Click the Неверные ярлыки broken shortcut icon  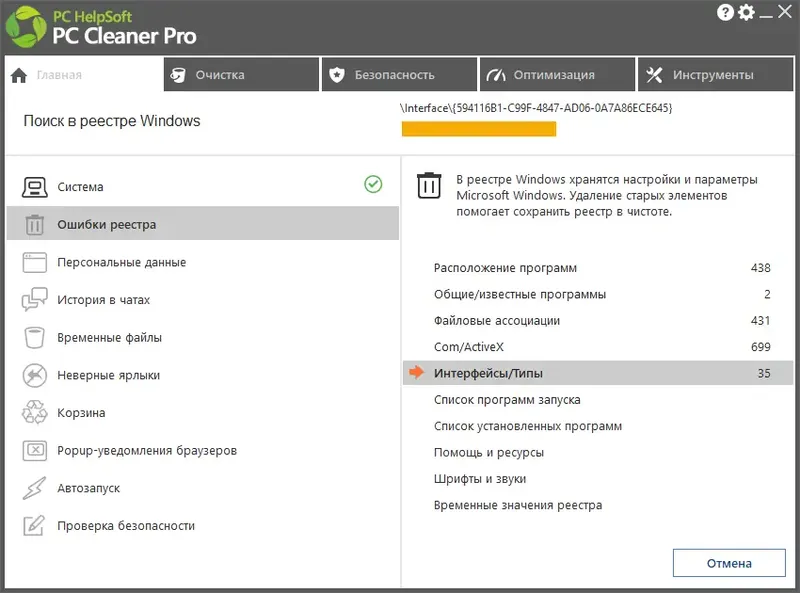pos(32,375)
